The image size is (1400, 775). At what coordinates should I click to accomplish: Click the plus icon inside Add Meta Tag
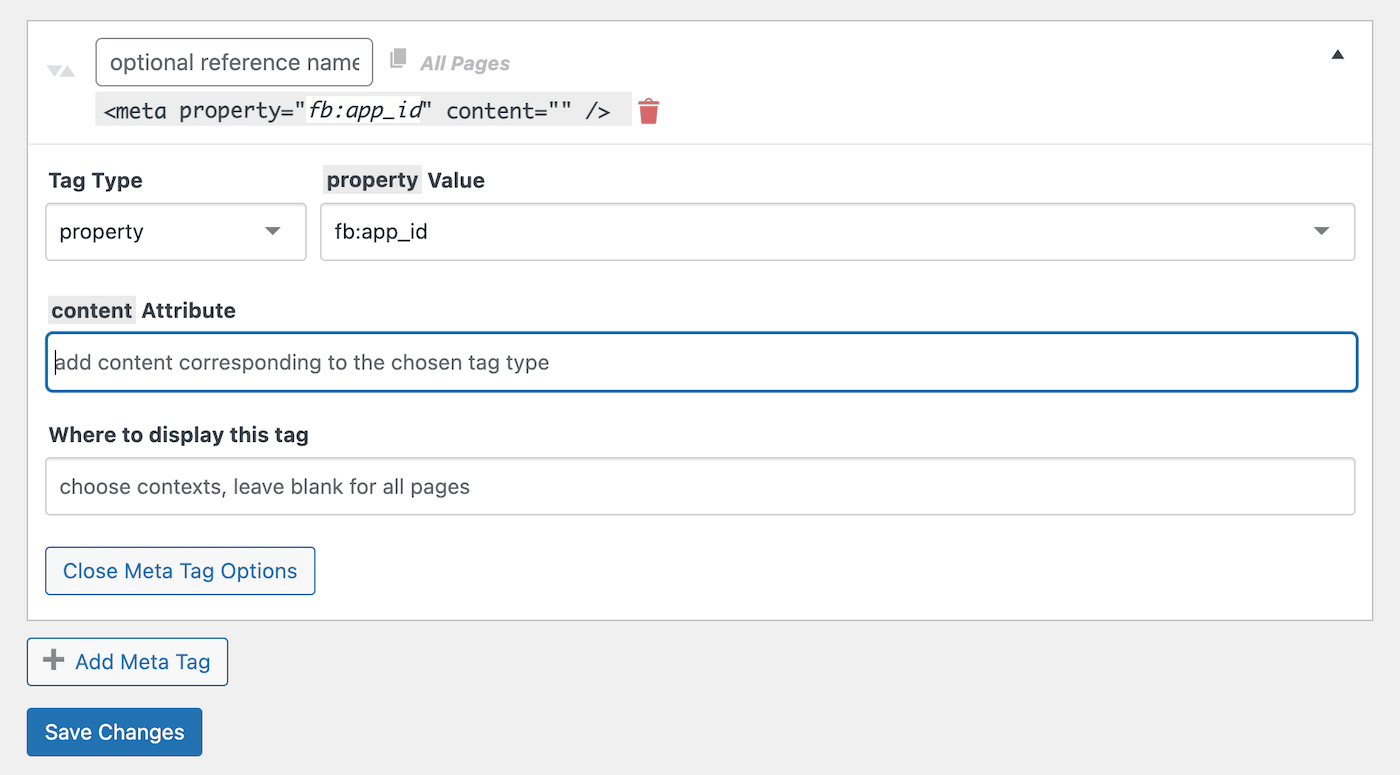[52, 661]
